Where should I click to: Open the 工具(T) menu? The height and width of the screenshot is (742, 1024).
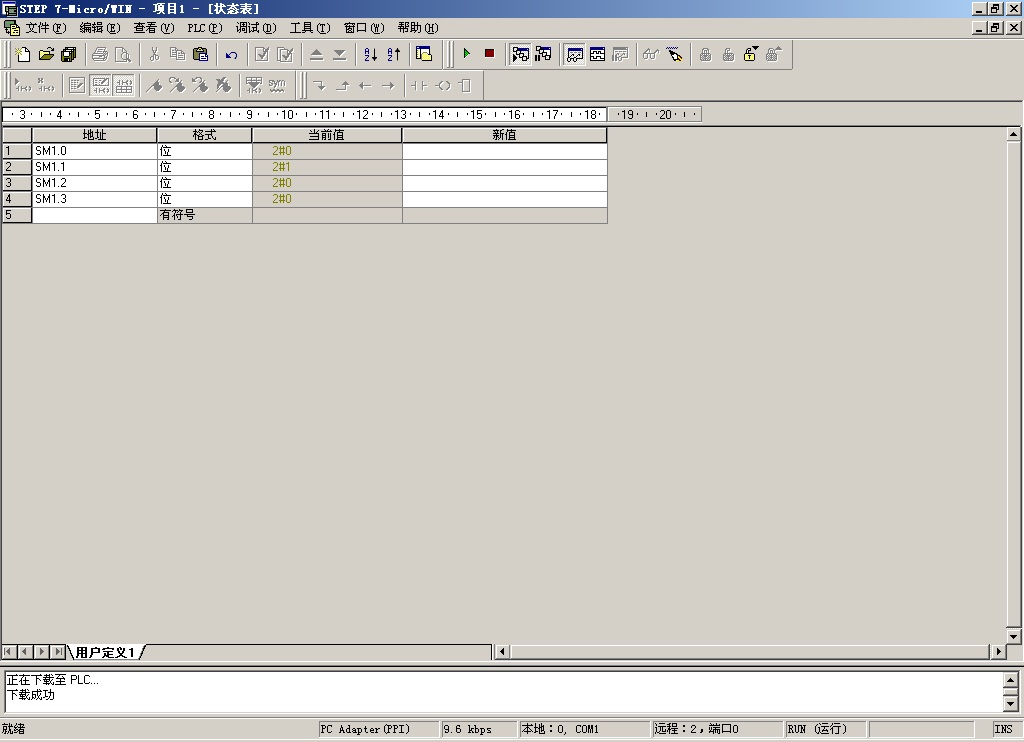(310, 28)
